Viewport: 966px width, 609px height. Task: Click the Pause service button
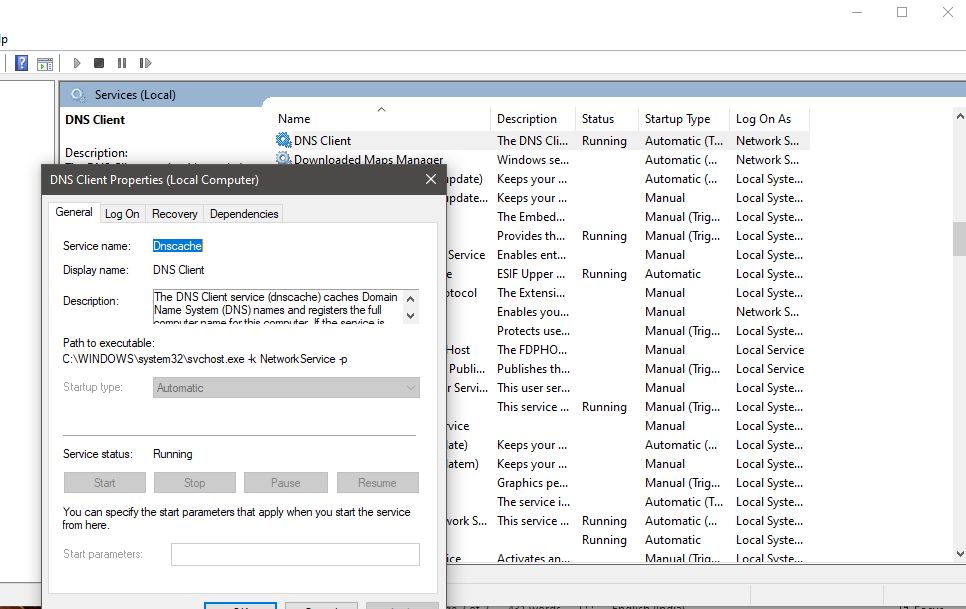click(x=285, y=483)
